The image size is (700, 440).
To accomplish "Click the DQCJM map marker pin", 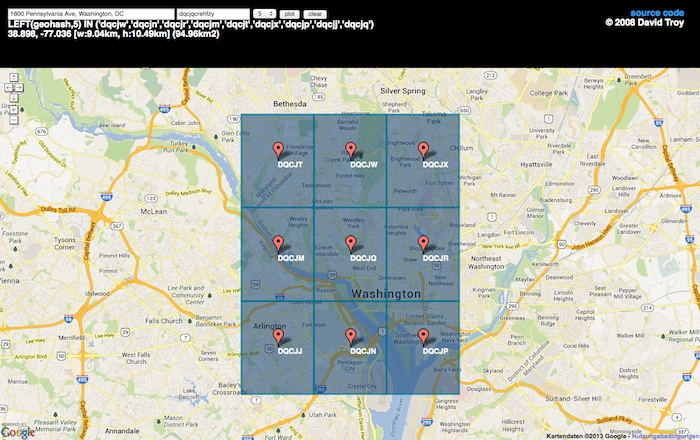I will pos(278,245).
